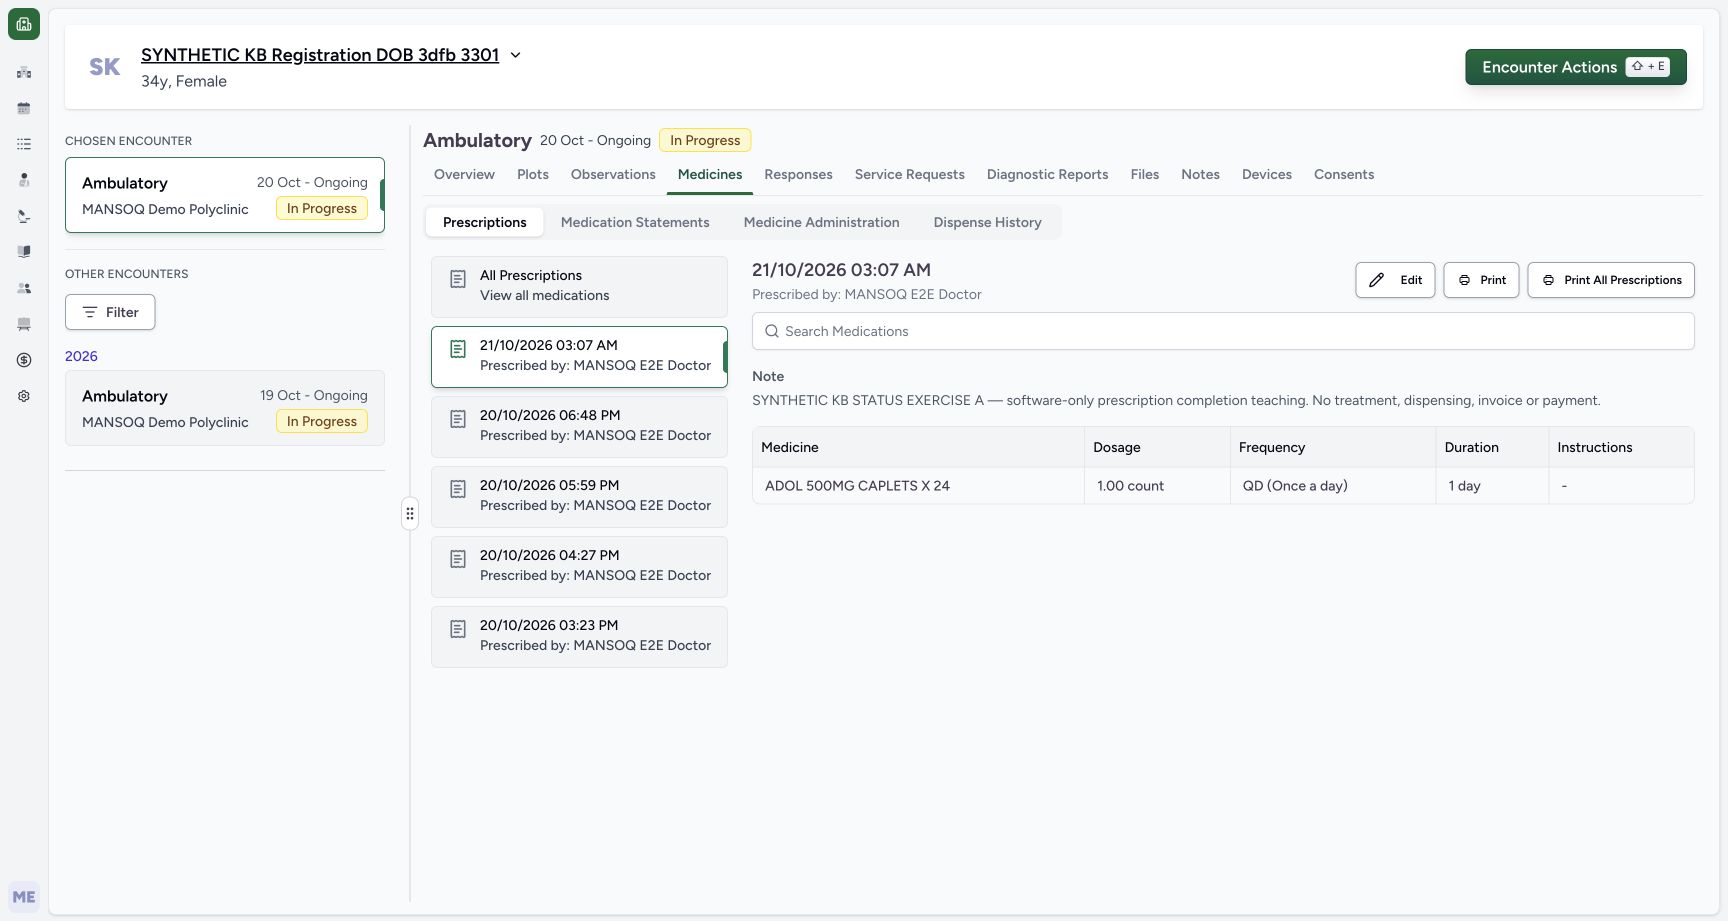Switch to Medicine Administration sub-tab
This screenshot has height=921, width=1728.
tap(822, 222)
